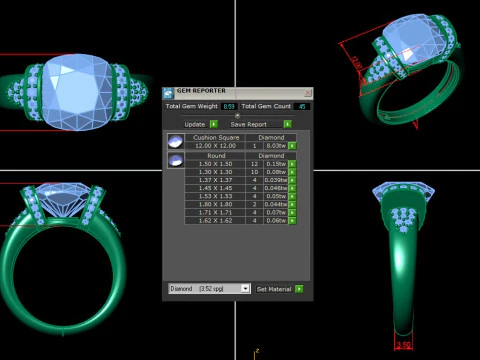Click the green arrow in the 1.50 X 1.50 row
480x360 pixels.
[292, 164]
